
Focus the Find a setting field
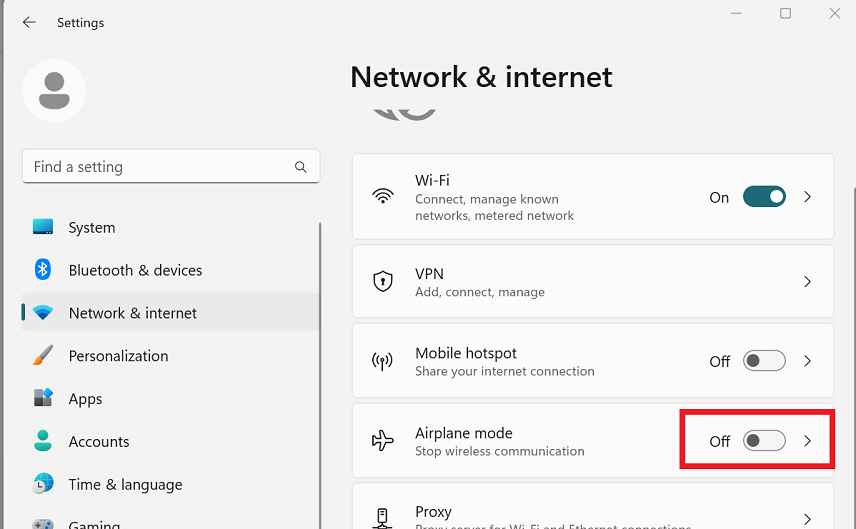[x=171, y=167]
